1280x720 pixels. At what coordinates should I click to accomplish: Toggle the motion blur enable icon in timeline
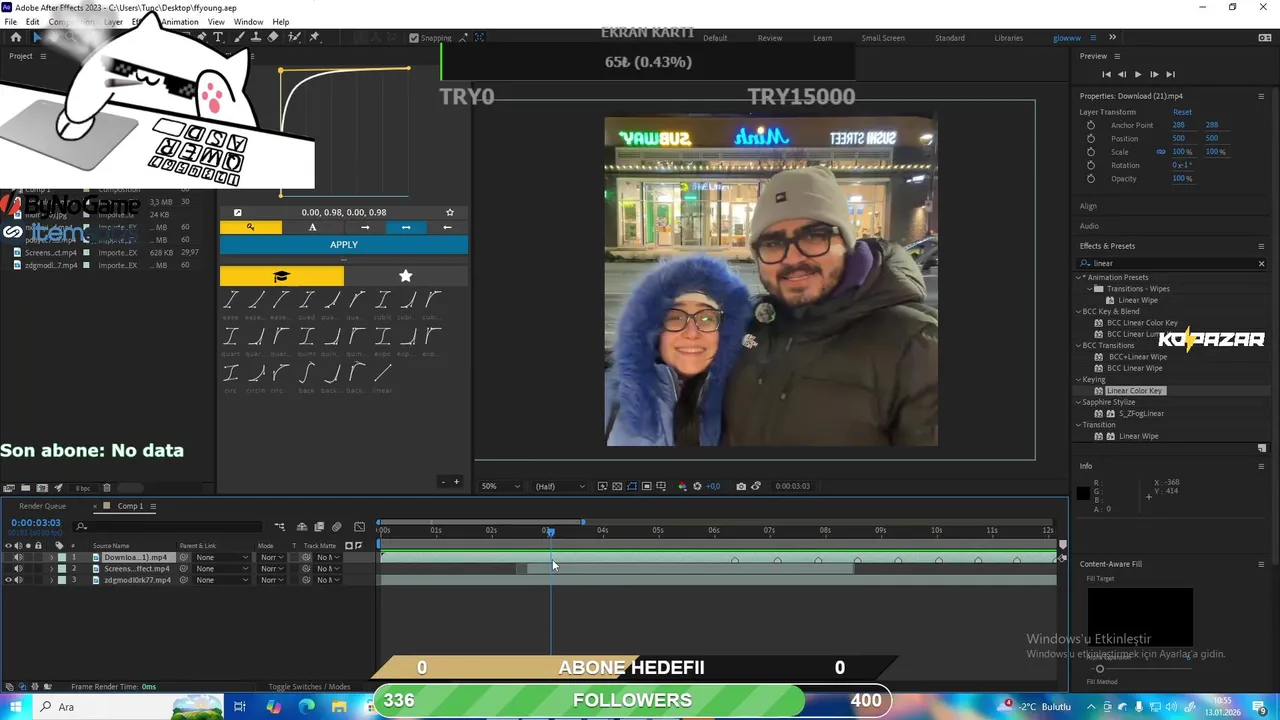point(336,527)
